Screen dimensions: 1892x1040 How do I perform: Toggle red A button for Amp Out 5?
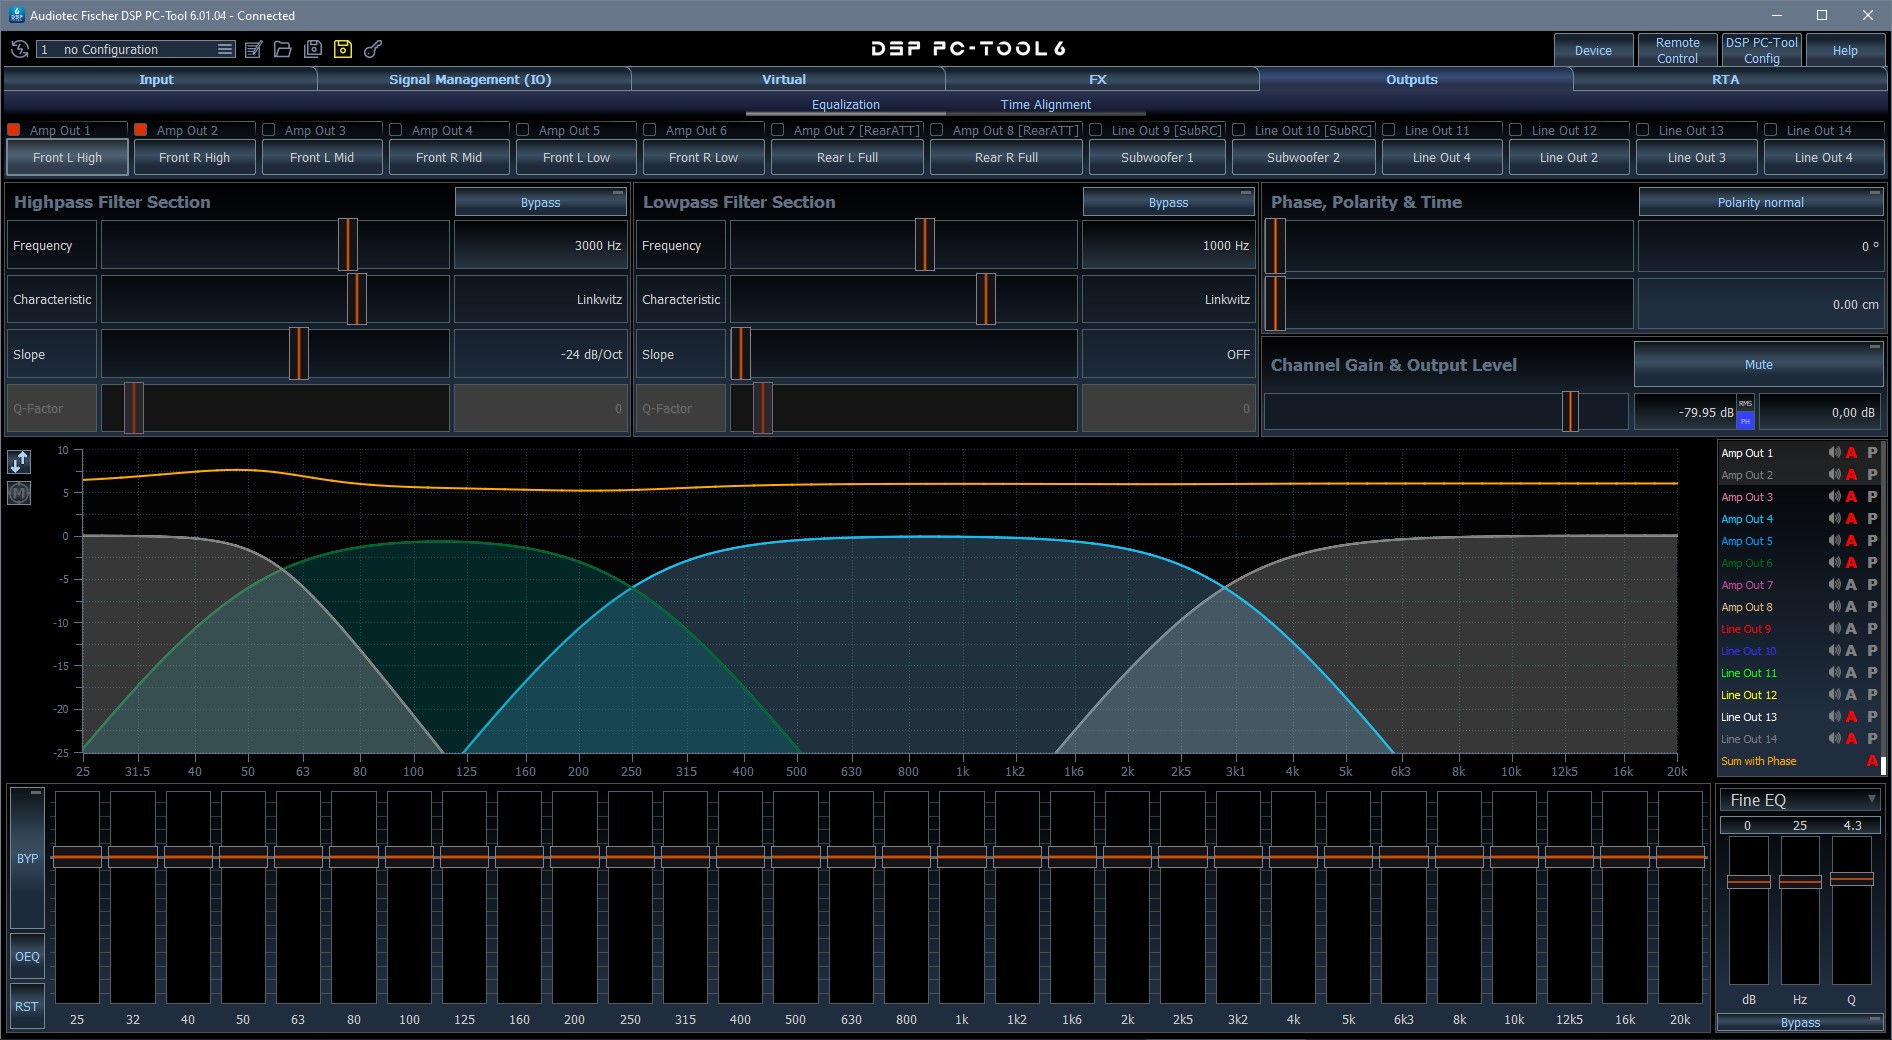pyautogui.click(x=1851, y=541)
